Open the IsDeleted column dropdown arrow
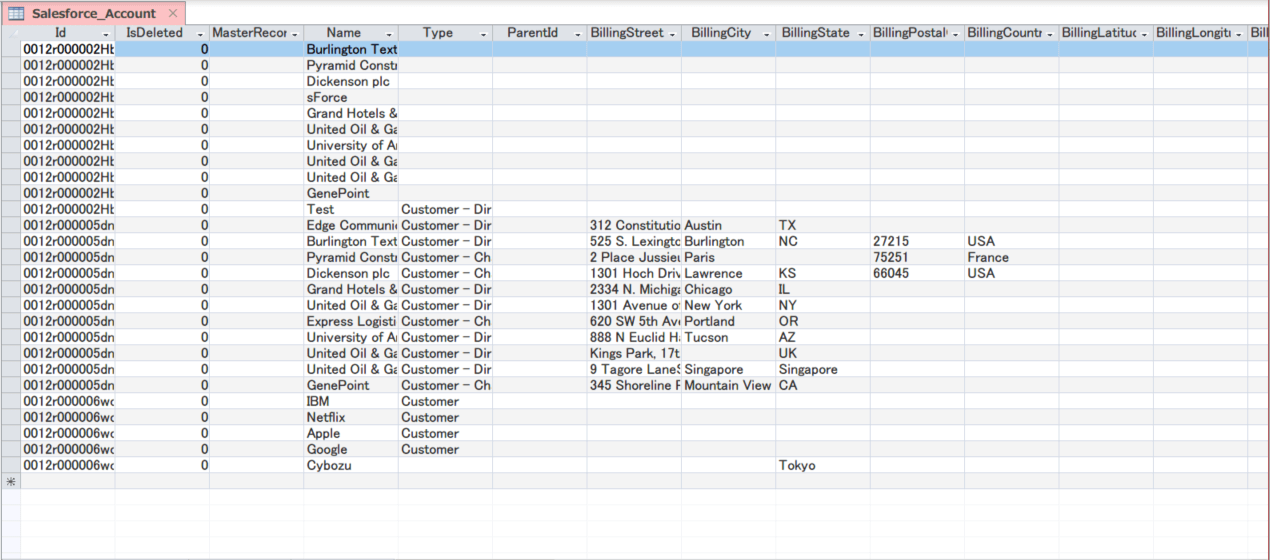This screenshot has width=1270, height=560. pyautogui.click(x=201, y=34)
